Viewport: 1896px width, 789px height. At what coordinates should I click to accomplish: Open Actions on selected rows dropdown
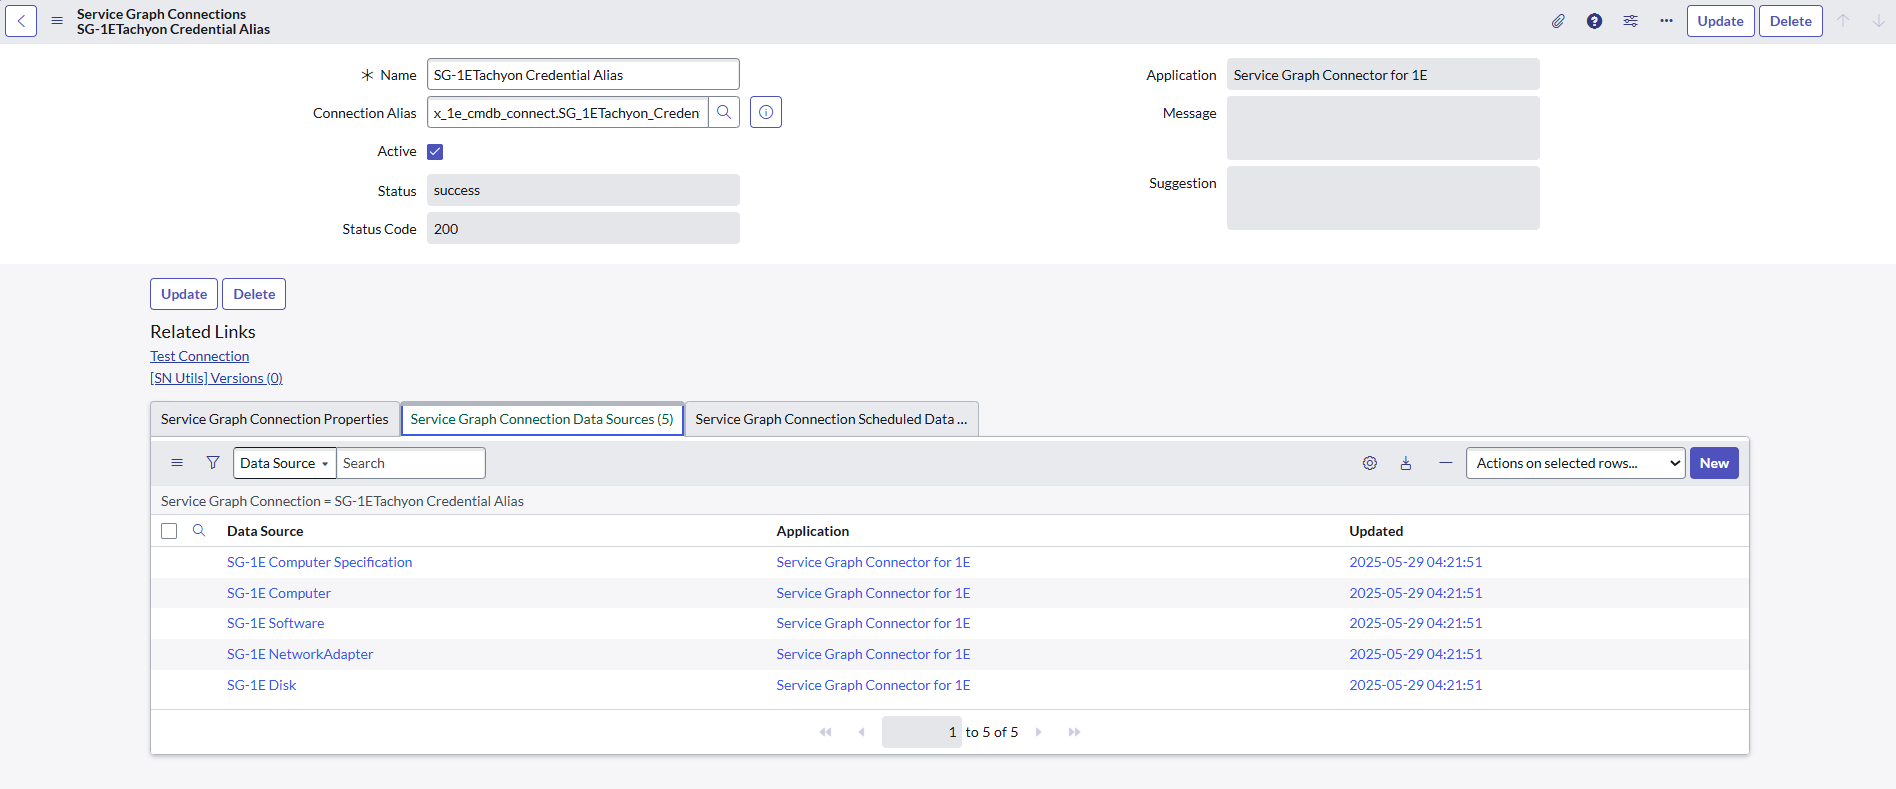[1575, 463]
